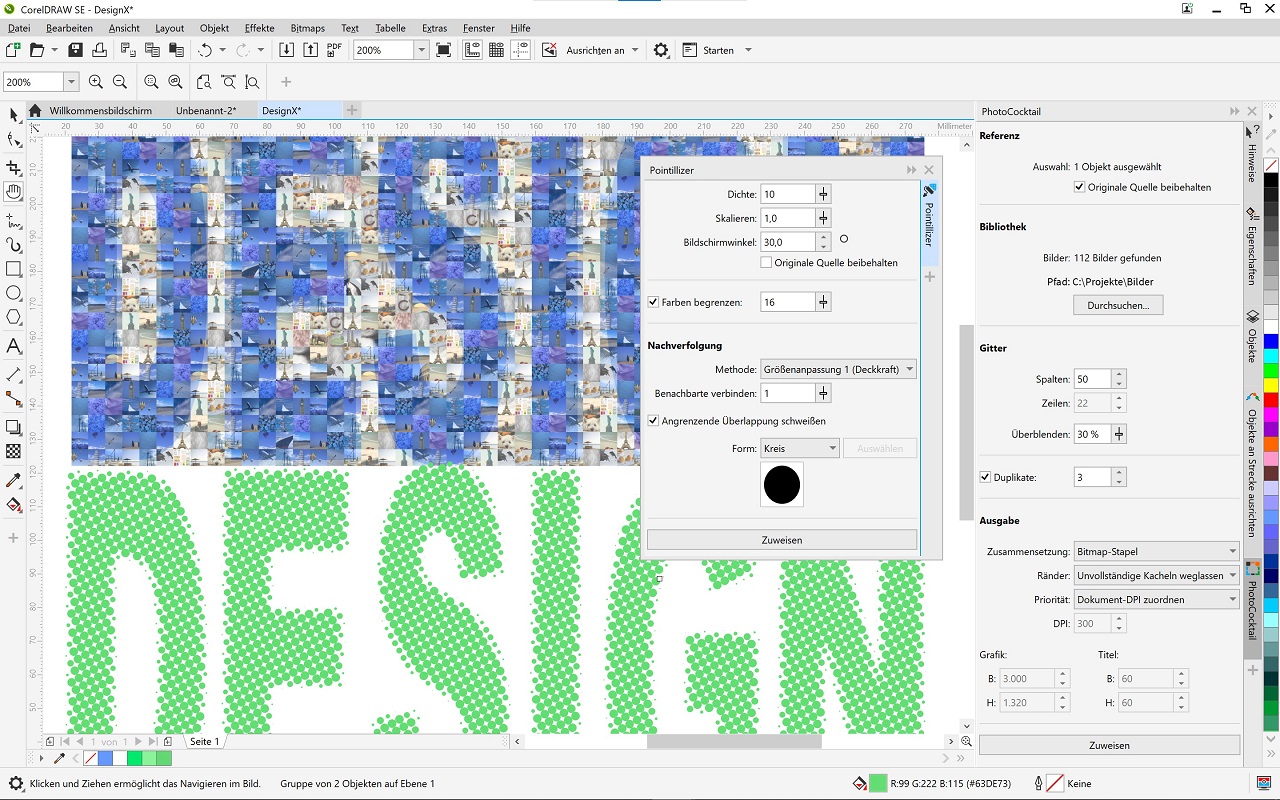Select the Eyedropper tool

(14, 481)
